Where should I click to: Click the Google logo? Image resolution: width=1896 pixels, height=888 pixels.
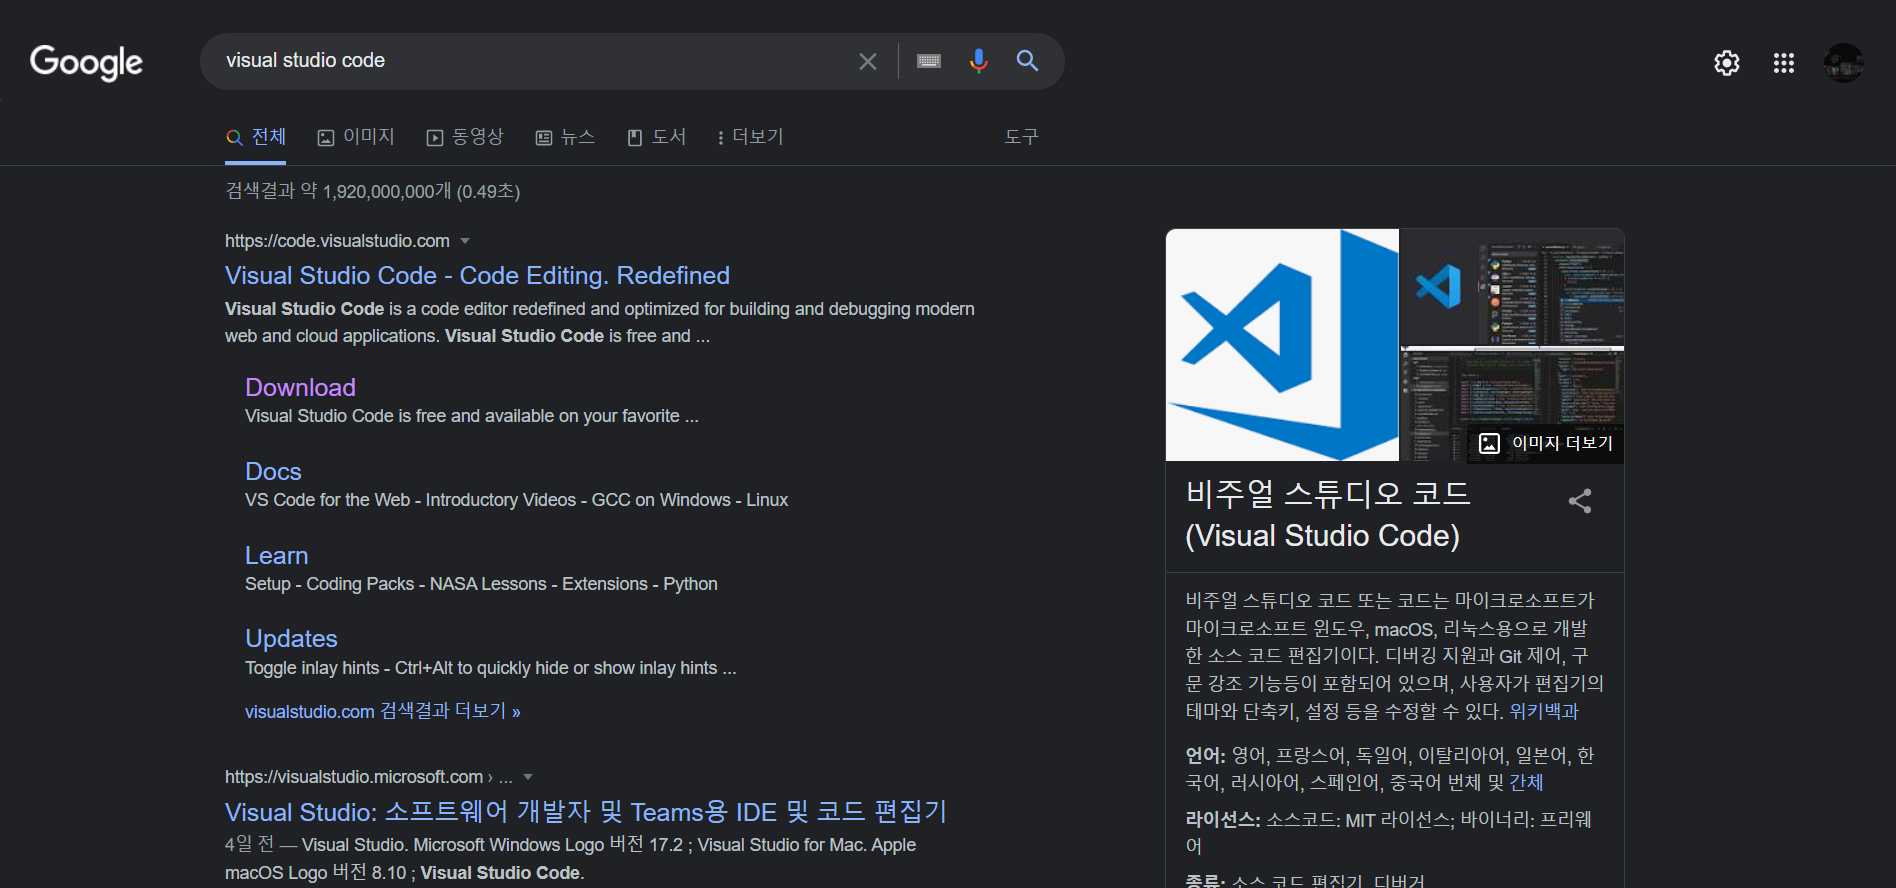tap(86, 62)
